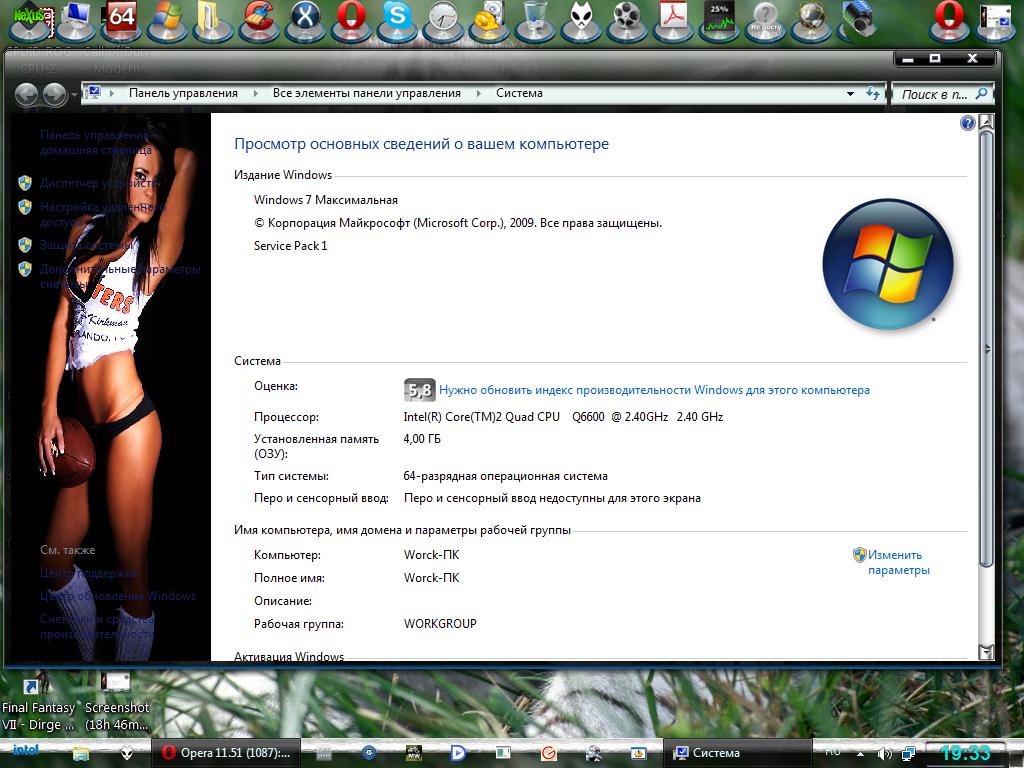Open the address bar history dropdown

[x=850, y=93]
